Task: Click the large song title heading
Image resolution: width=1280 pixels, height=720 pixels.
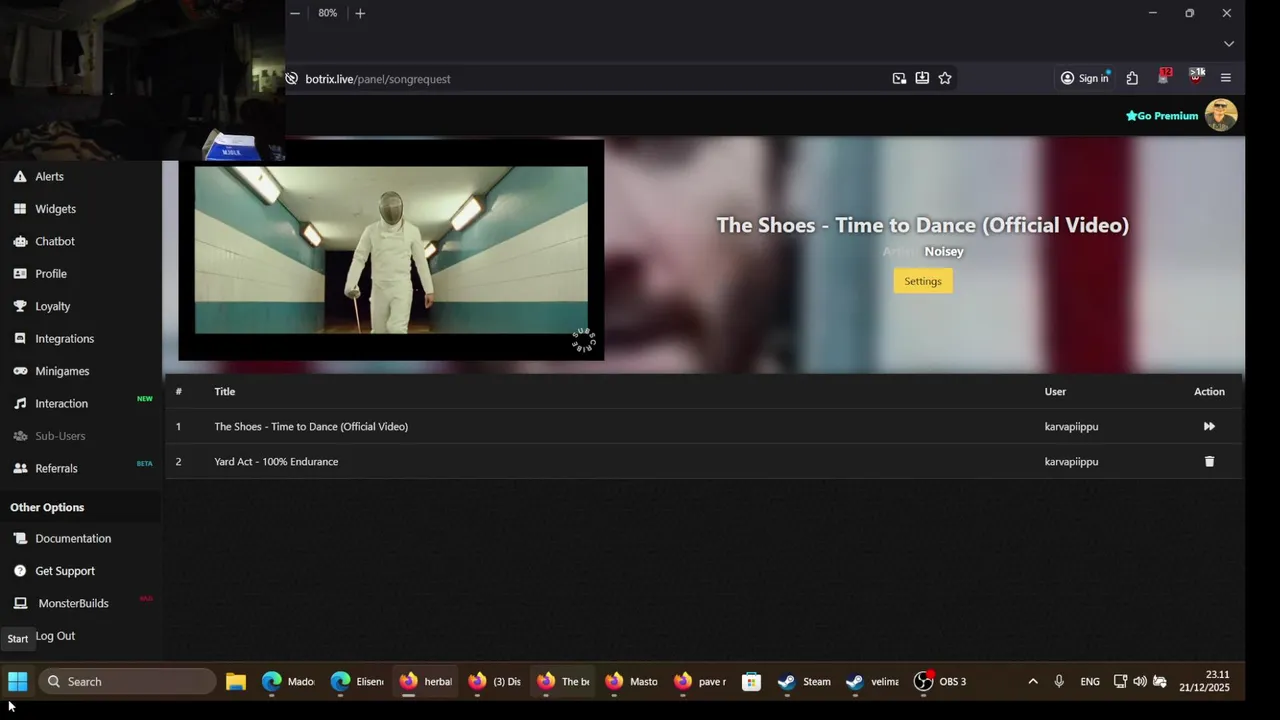Action: 922,225
